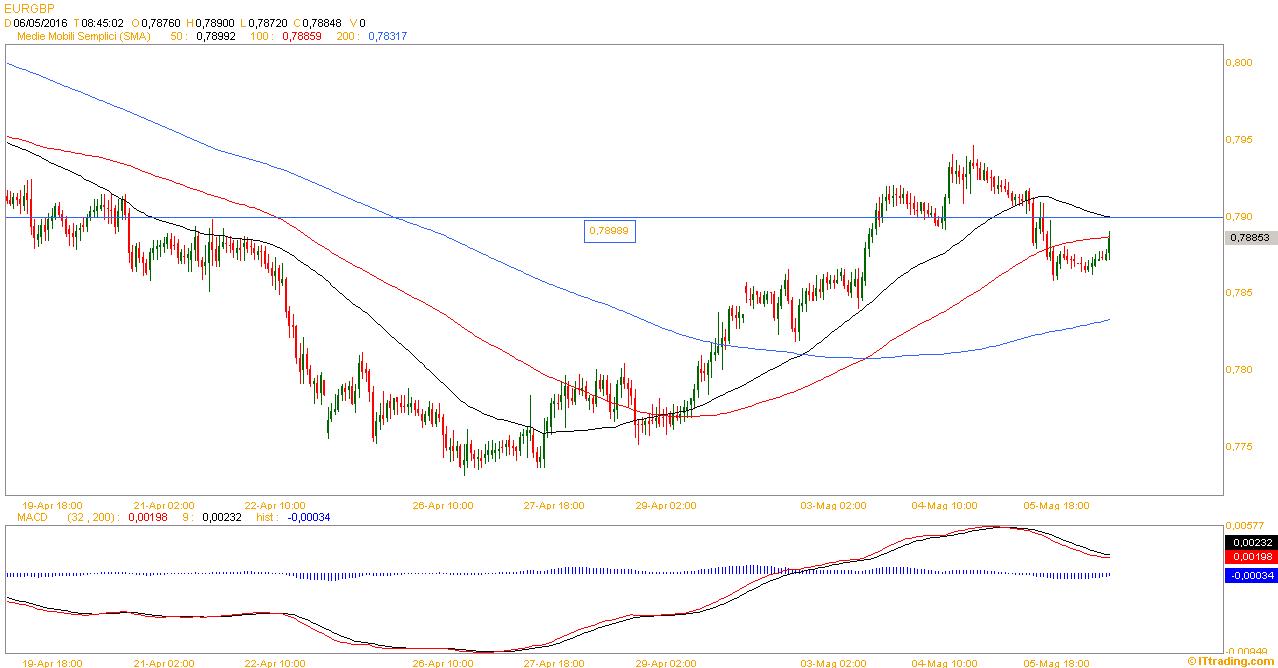This screenshot has width=1278, height=668.
Task: Click the red SMA 100 value 0,78859
Action: click(300, 36)
